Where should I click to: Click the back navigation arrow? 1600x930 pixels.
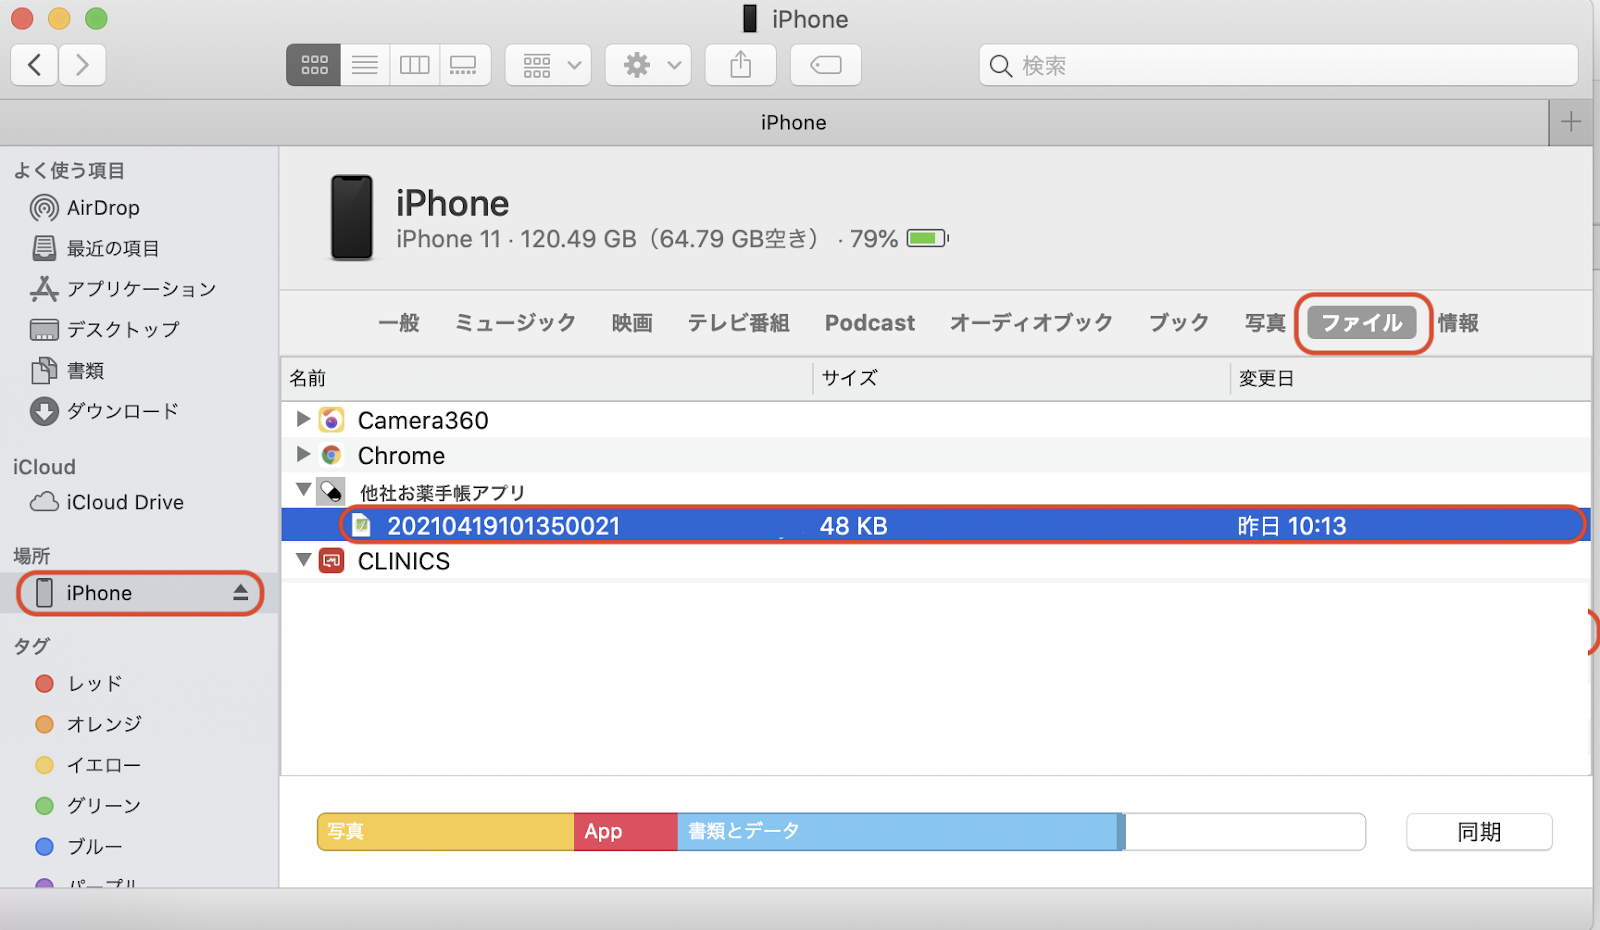pyautogui.click(x=34, y=65)
